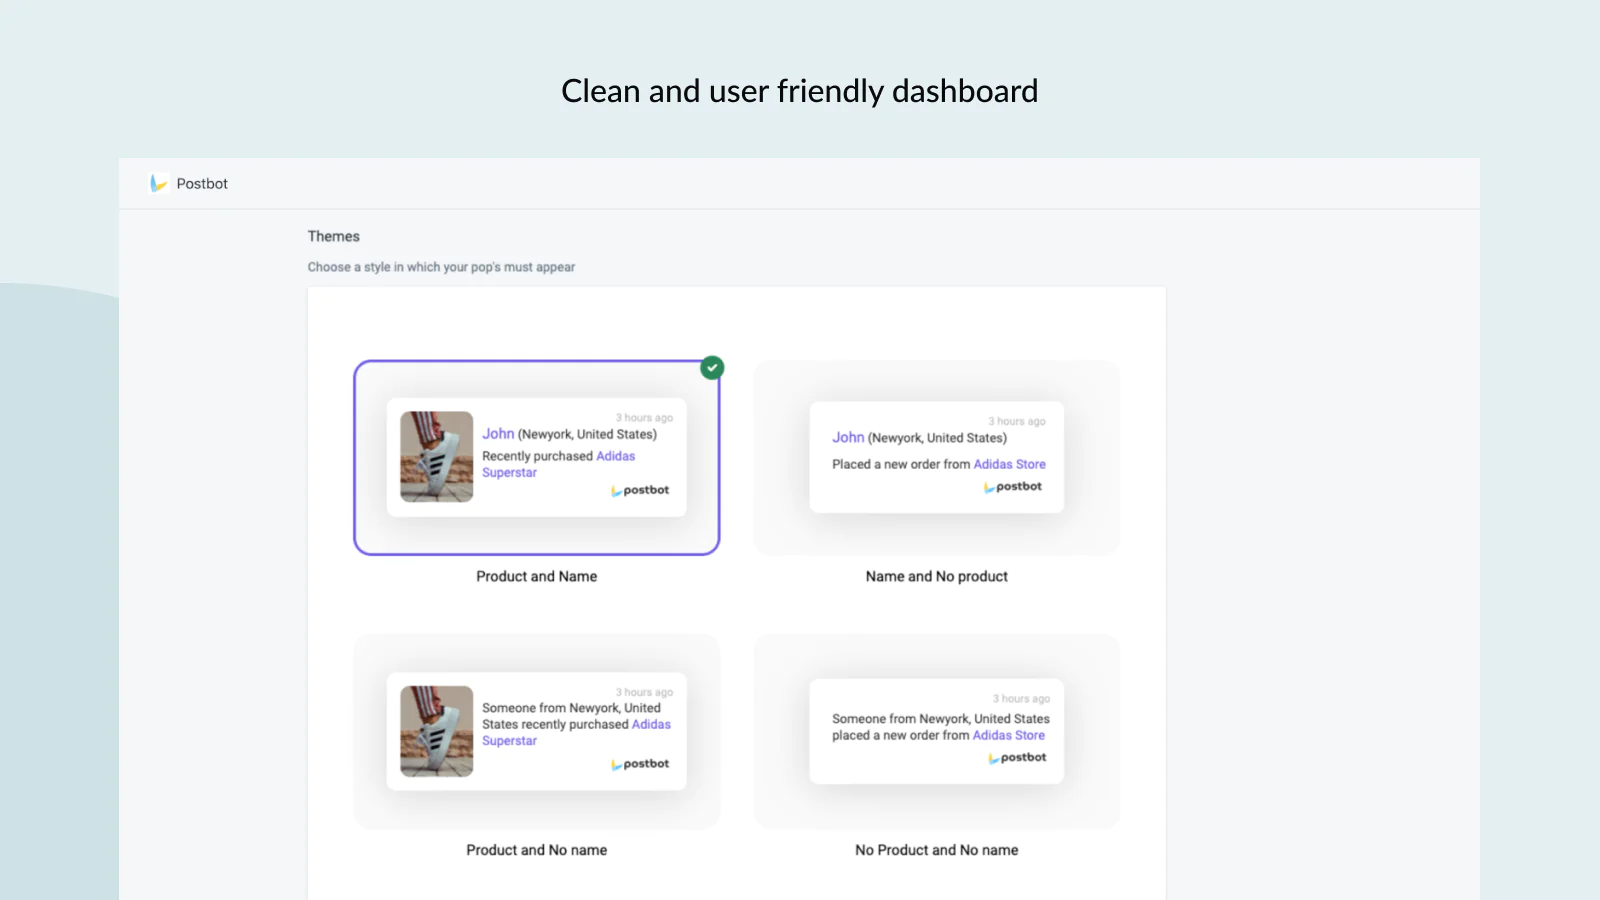Click postbot badge in Product and No name preview
1600x900 pixels.
pyautogui.click(x=640, y=764)
